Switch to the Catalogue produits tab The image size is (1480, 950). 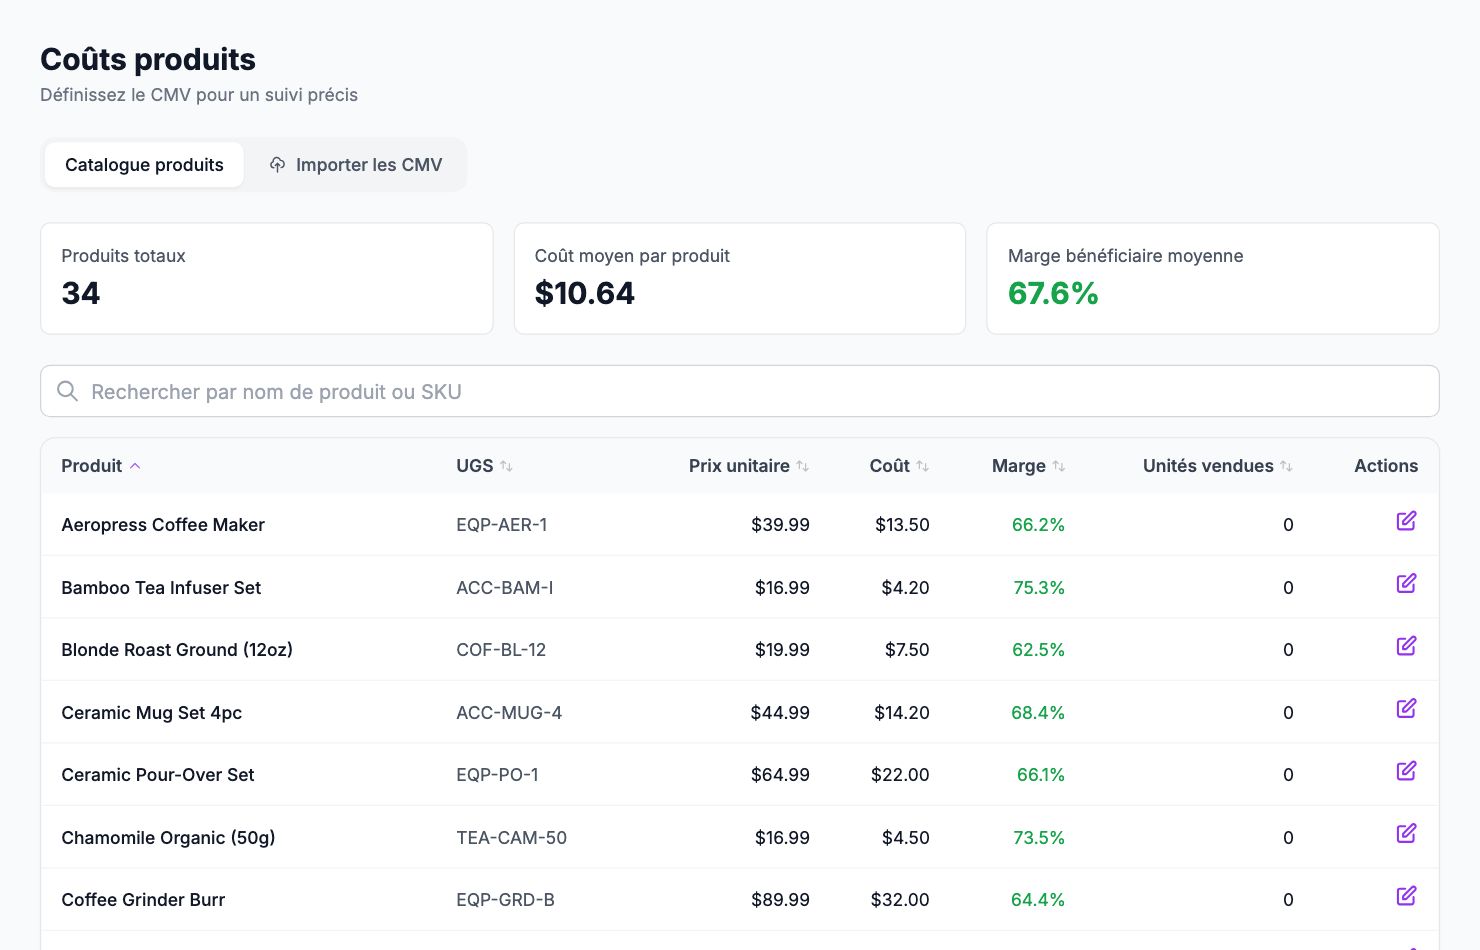144,165
